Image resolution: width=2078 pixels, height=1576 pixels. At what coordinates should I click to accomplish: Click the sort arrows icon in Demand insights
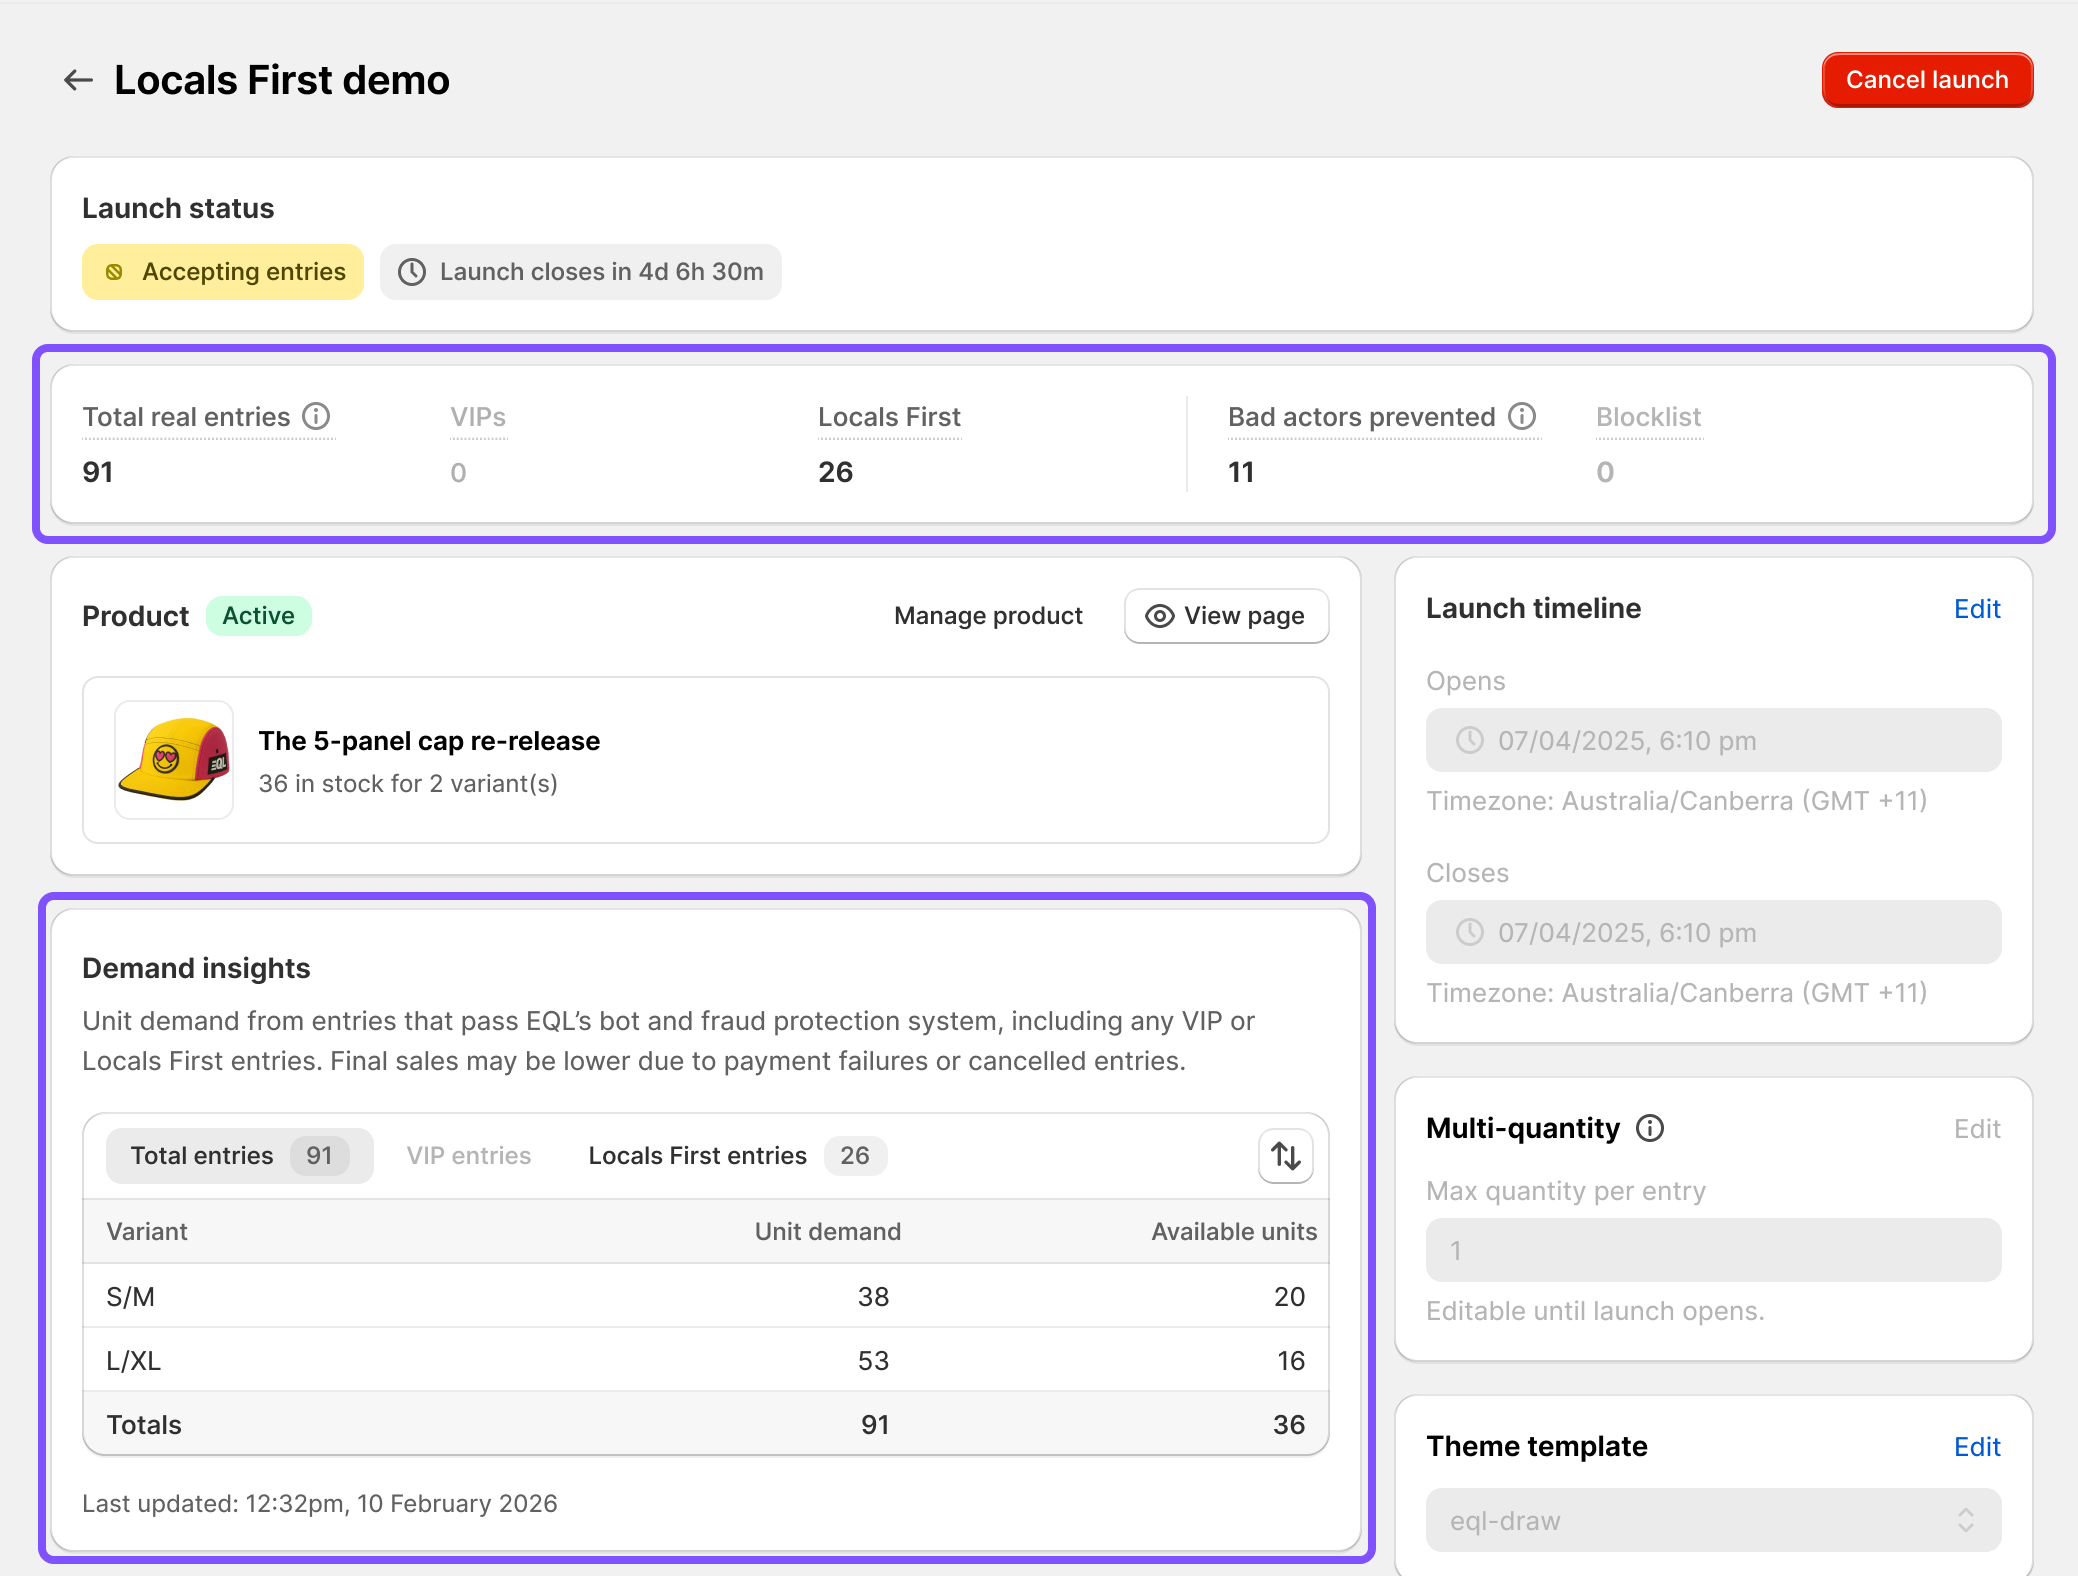(x=1286, y=1156)
